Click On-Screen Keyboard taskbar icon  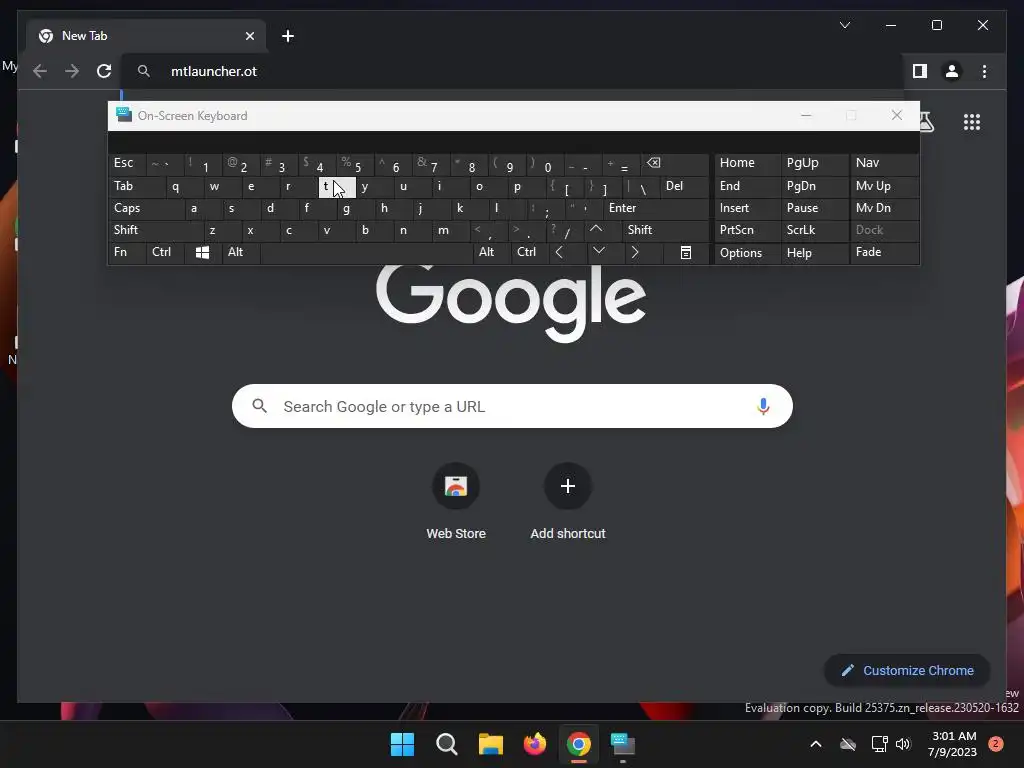(x=623, y=744)
